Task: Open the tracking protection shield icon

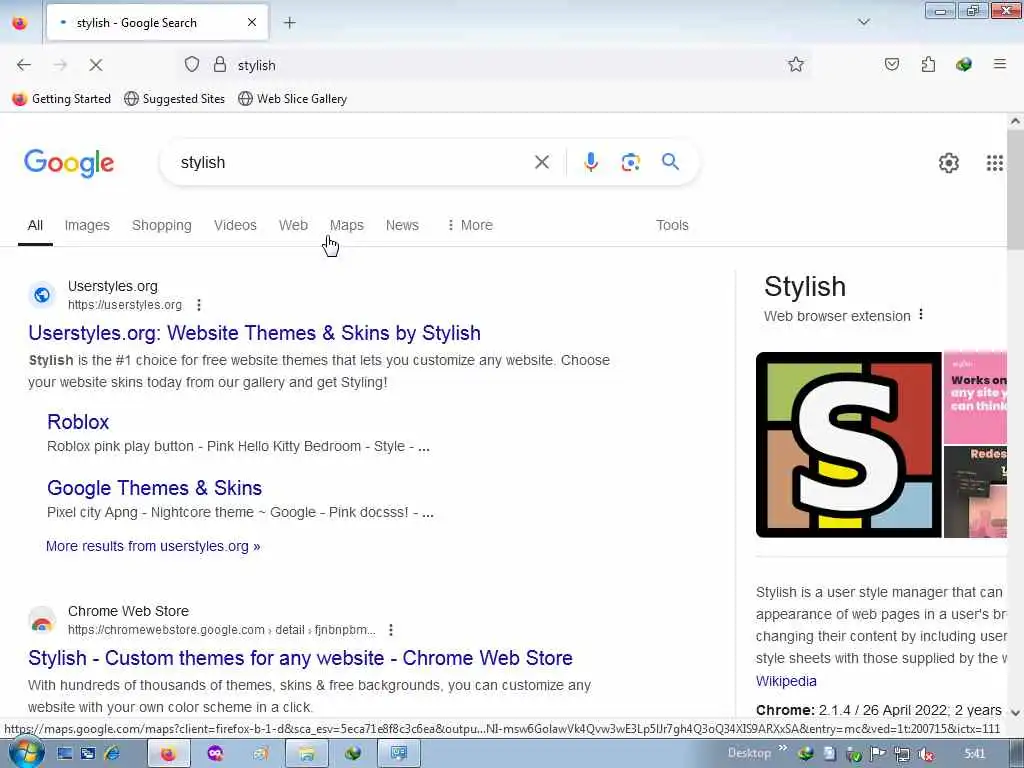Action: coord(191,65)
